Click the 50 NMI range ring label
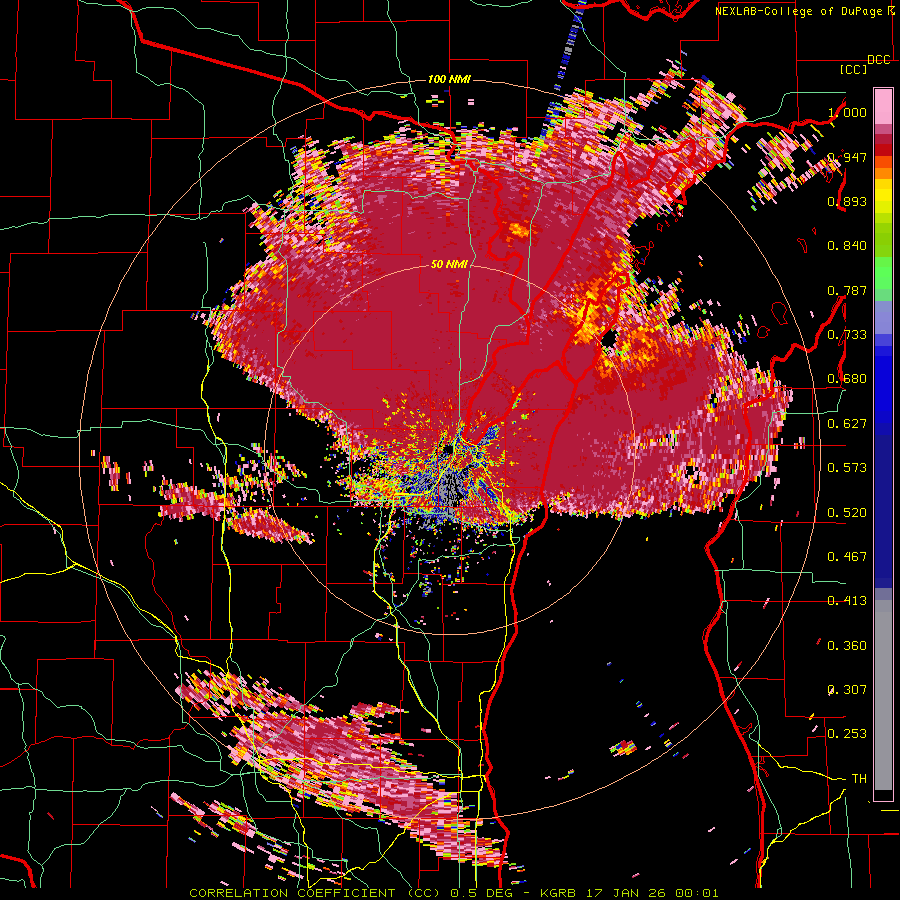Viewport: 900px width, 900px height. [449, 264]
